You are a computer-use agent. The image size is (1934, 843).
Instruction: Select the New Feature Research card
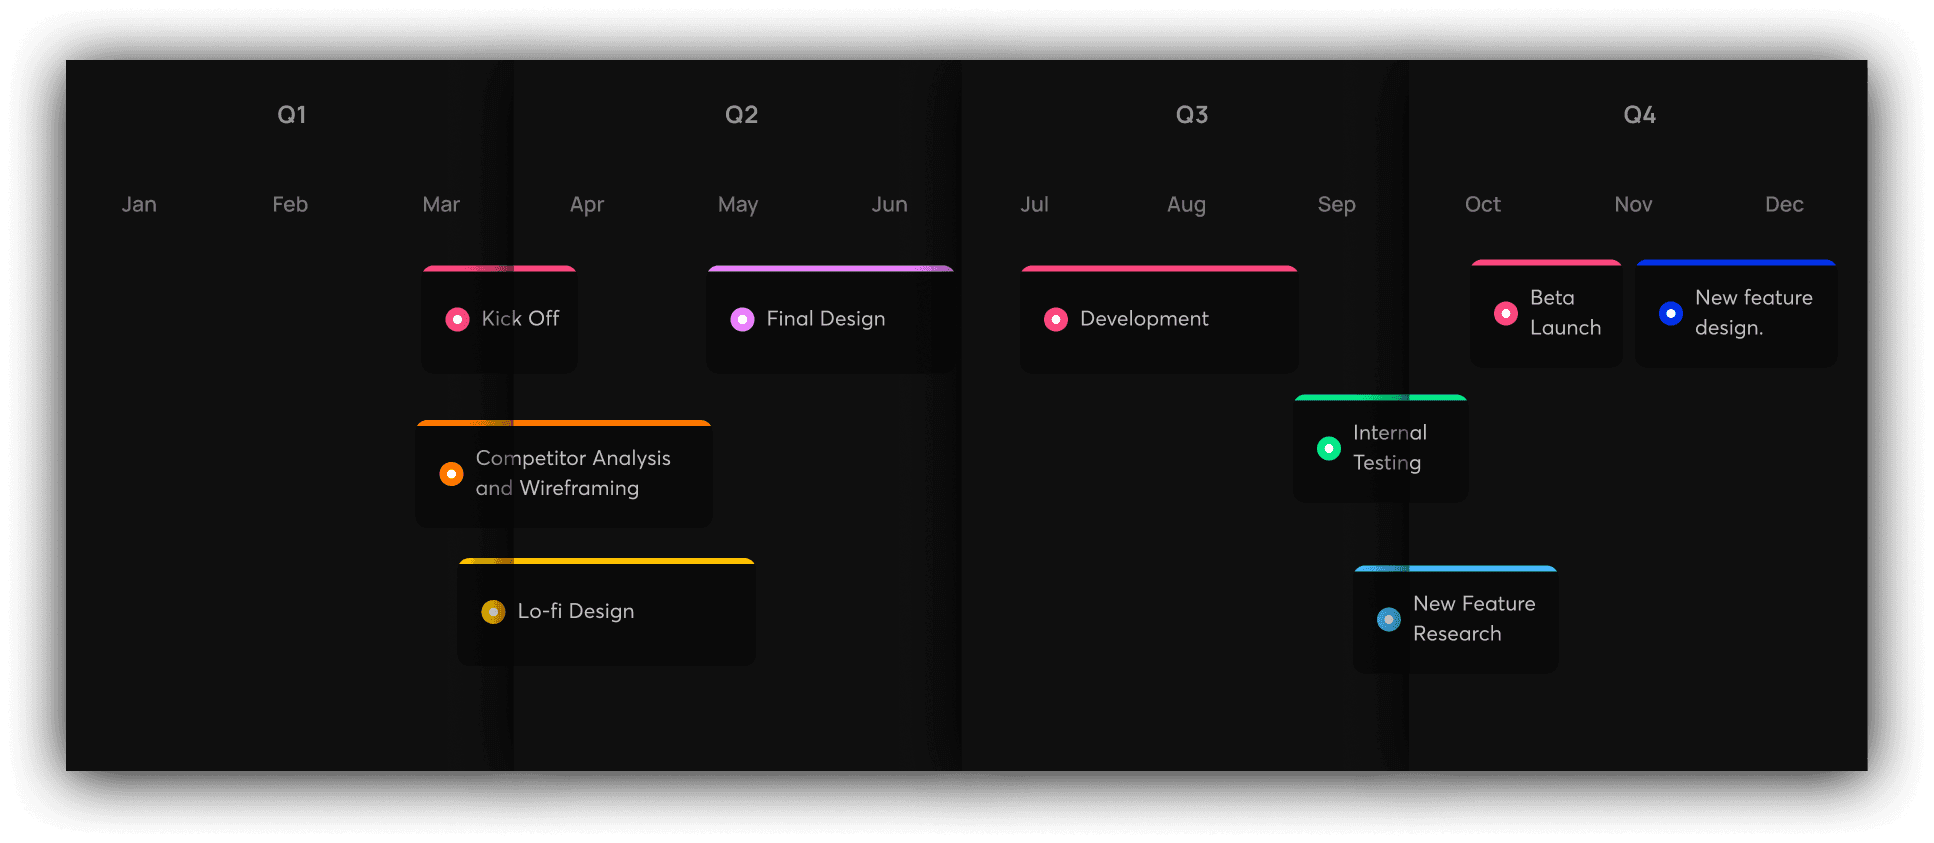[x=1456, y=619]
